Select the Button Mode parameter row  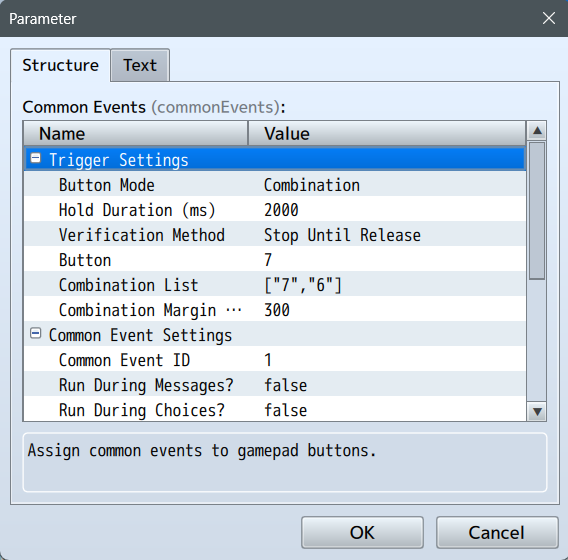[x=275, y=184]
